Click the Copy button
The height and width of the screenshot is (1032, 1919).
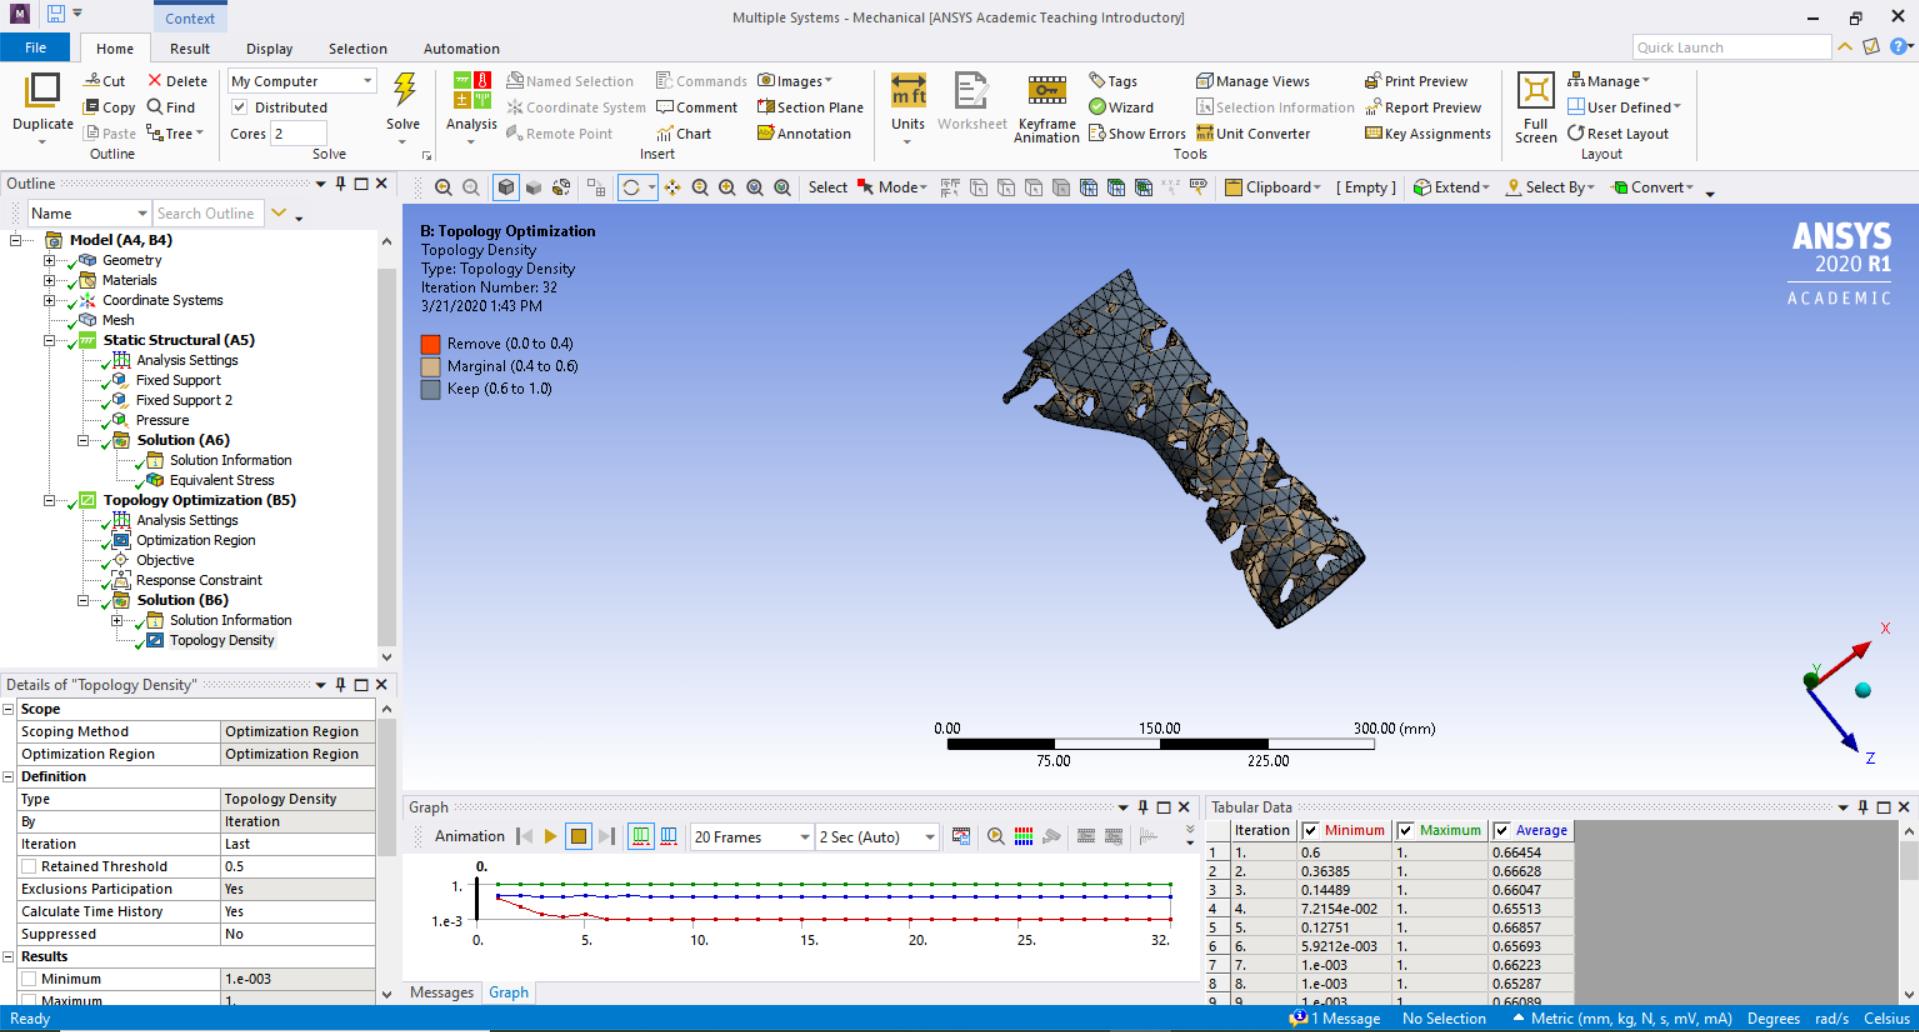109,107
